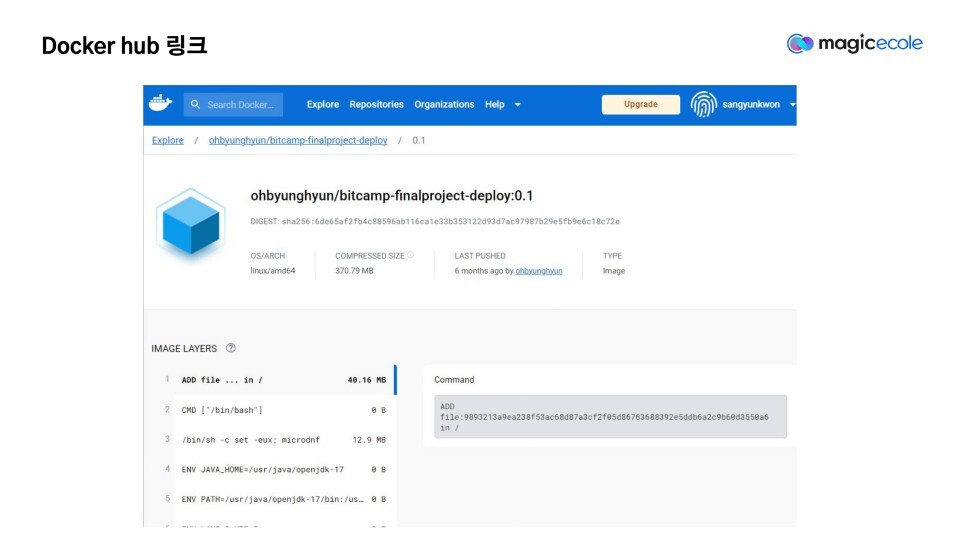Screen dimensions: 966x544
Task: Follow the Explore breadcrumb link
Action: click(x=168, y=140)
